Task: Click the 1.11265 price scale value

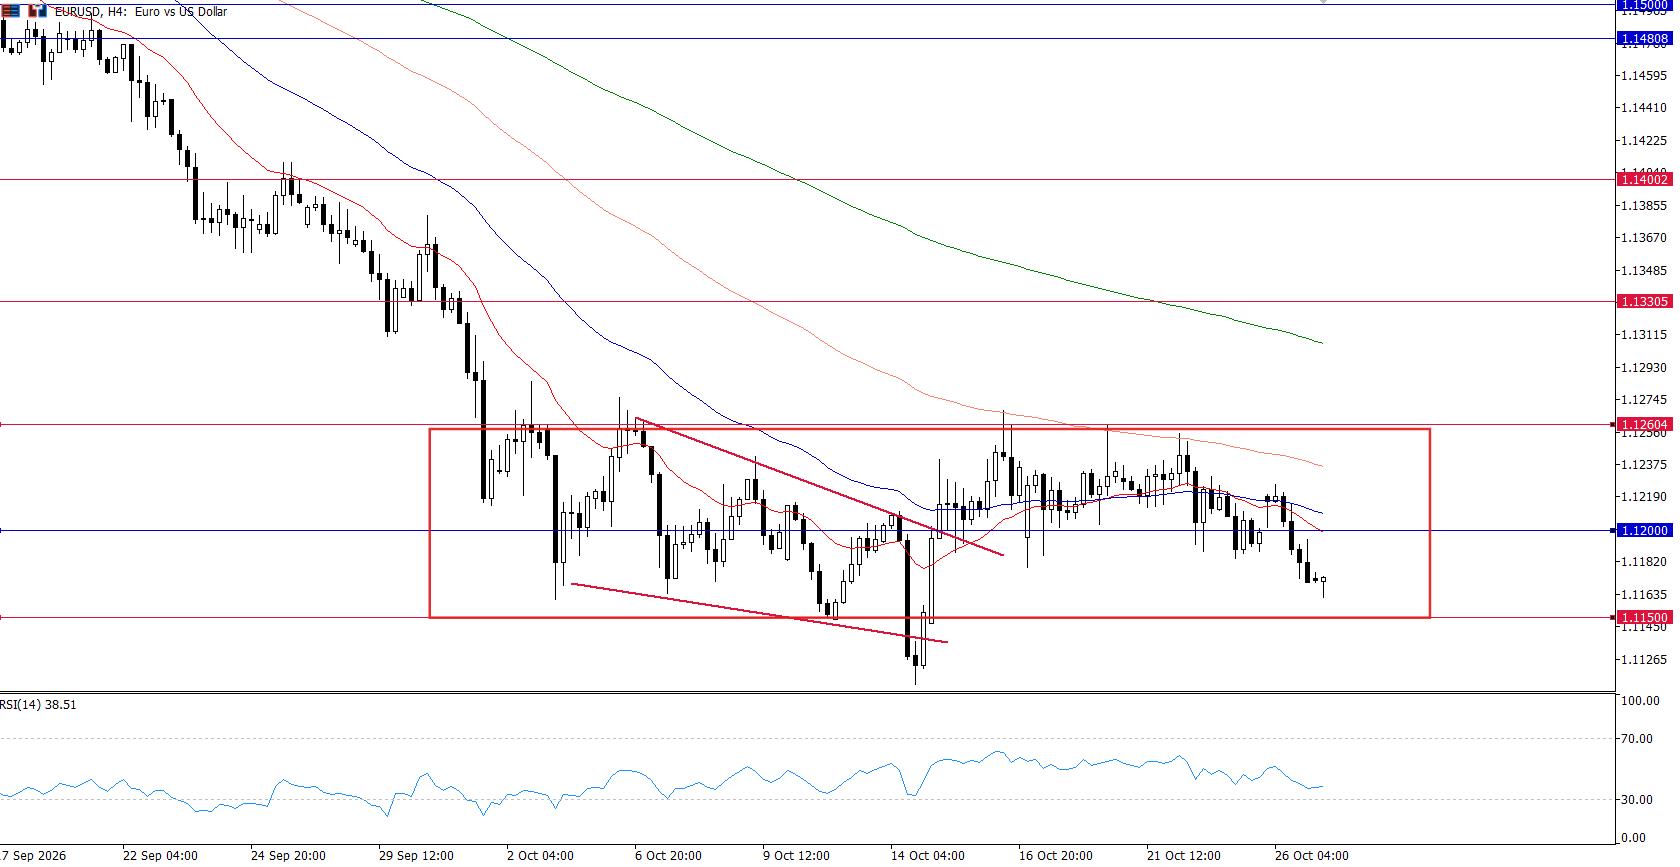Action: point(1644,660)
